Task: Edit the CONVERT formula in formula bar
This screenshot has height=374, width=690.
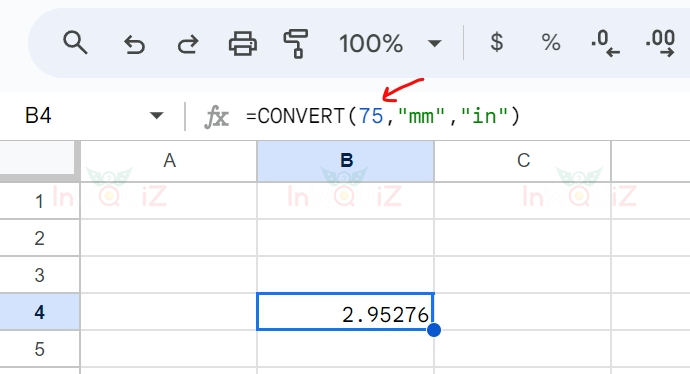Action: click(383, 116)
